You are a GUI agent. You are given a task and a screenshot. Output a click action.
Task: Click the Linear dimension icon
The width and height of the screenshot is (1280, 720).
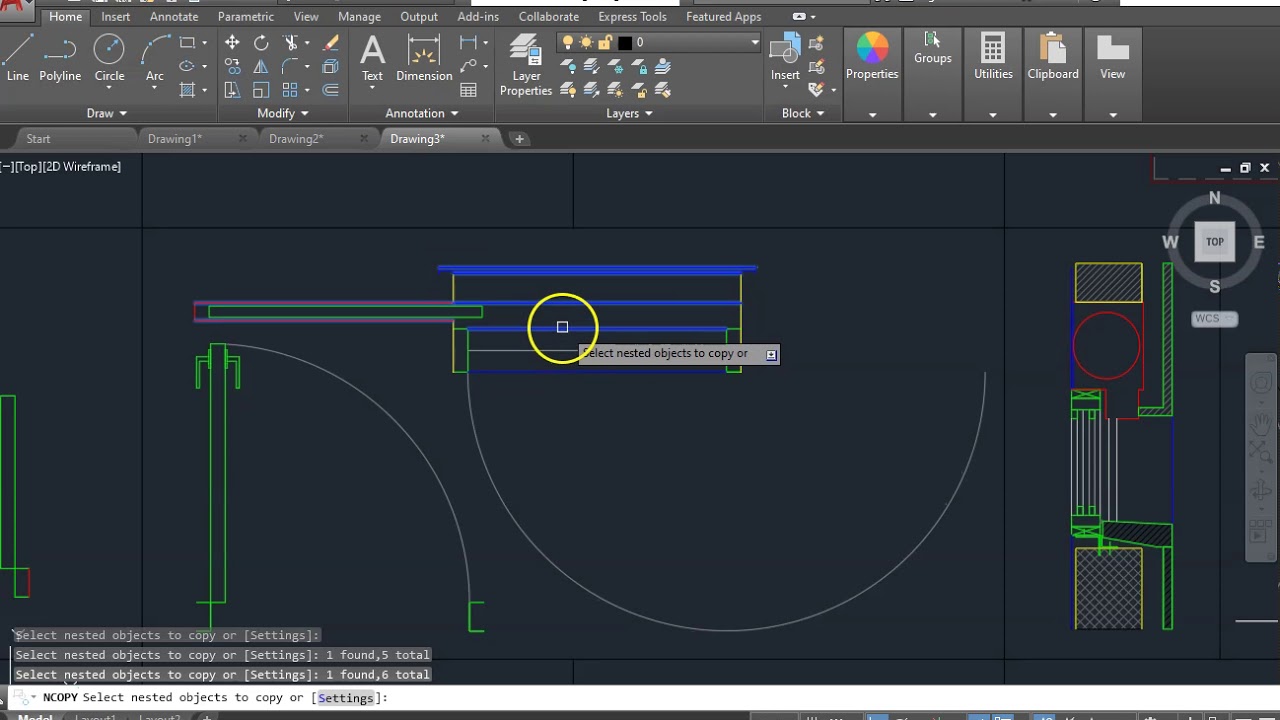(x=468, y=42)
